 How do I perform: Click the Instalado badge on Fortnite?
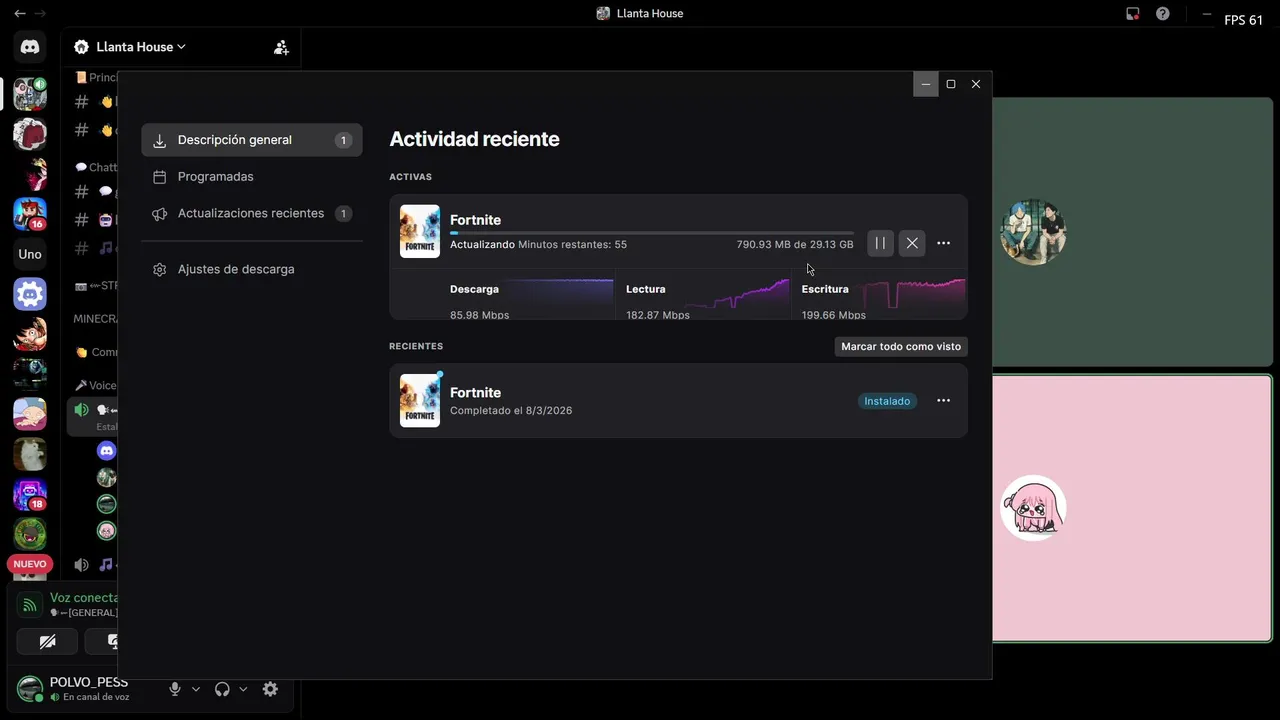pyautogui.click(x=887, y=401)
